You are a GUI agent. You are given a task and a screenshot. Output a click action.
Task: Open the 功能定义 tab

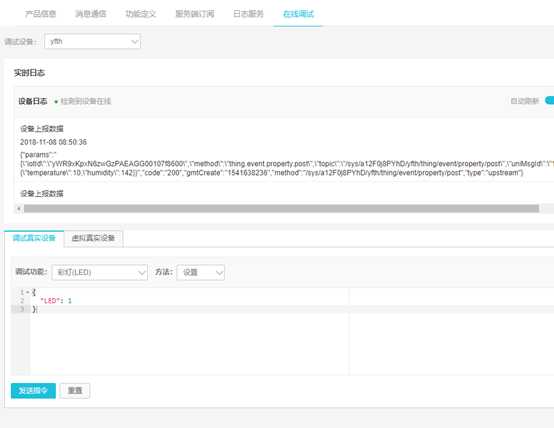click(141, 14)
